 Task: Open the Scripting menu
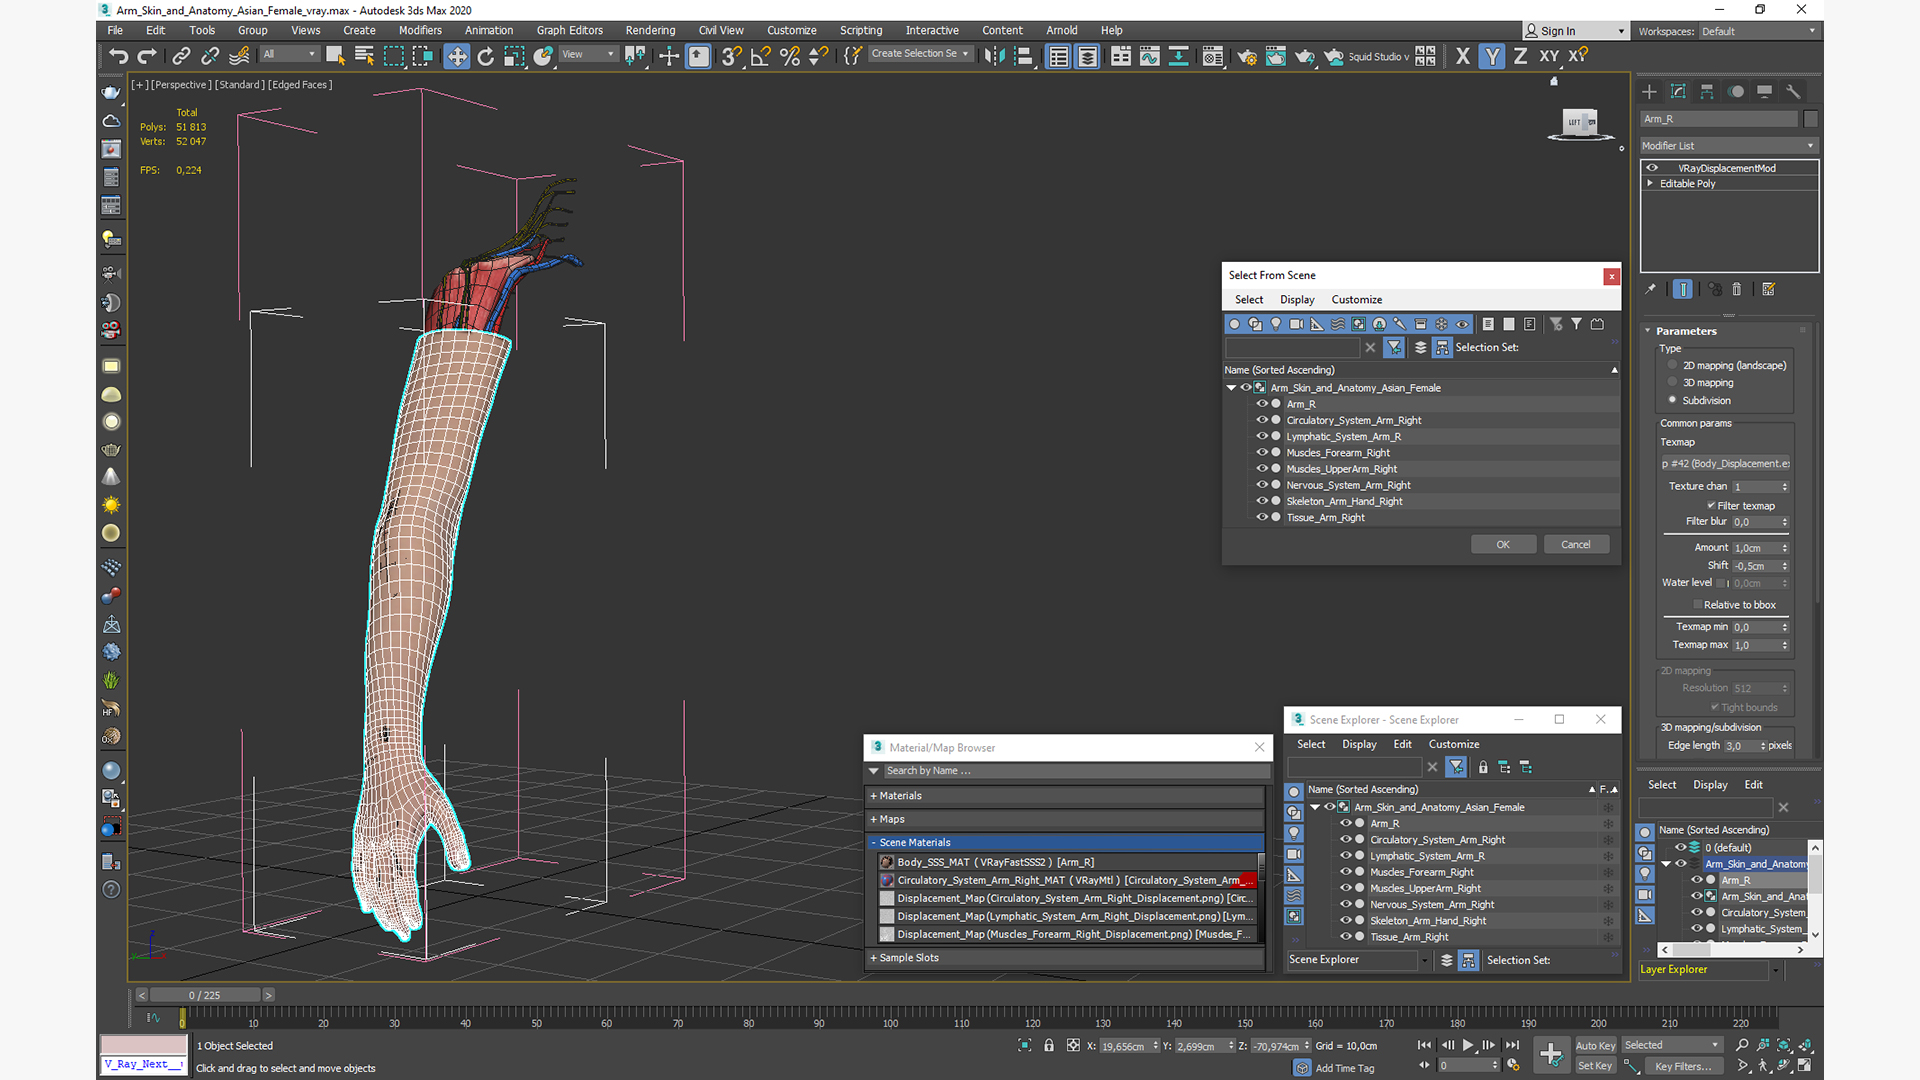861,30
